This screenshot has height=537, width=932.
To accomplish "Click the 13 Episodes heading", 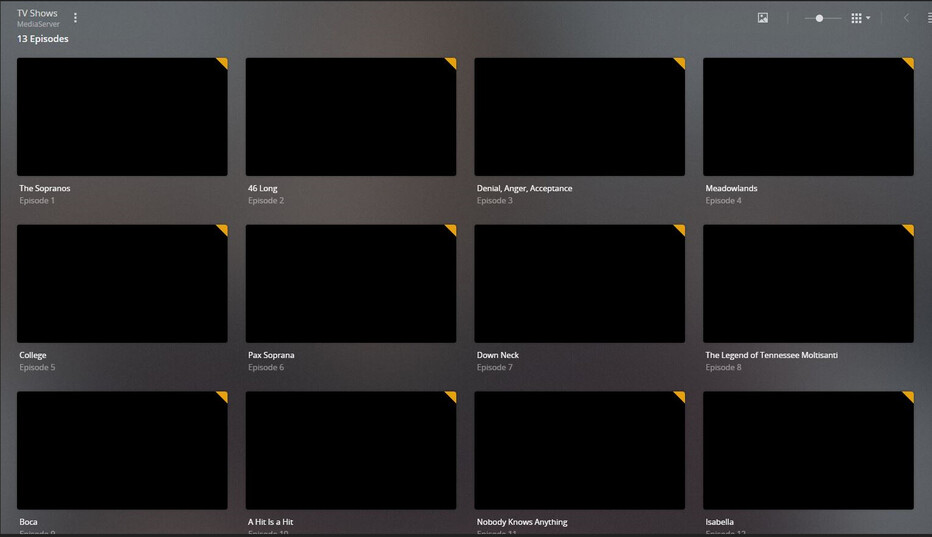I will 43,39.
